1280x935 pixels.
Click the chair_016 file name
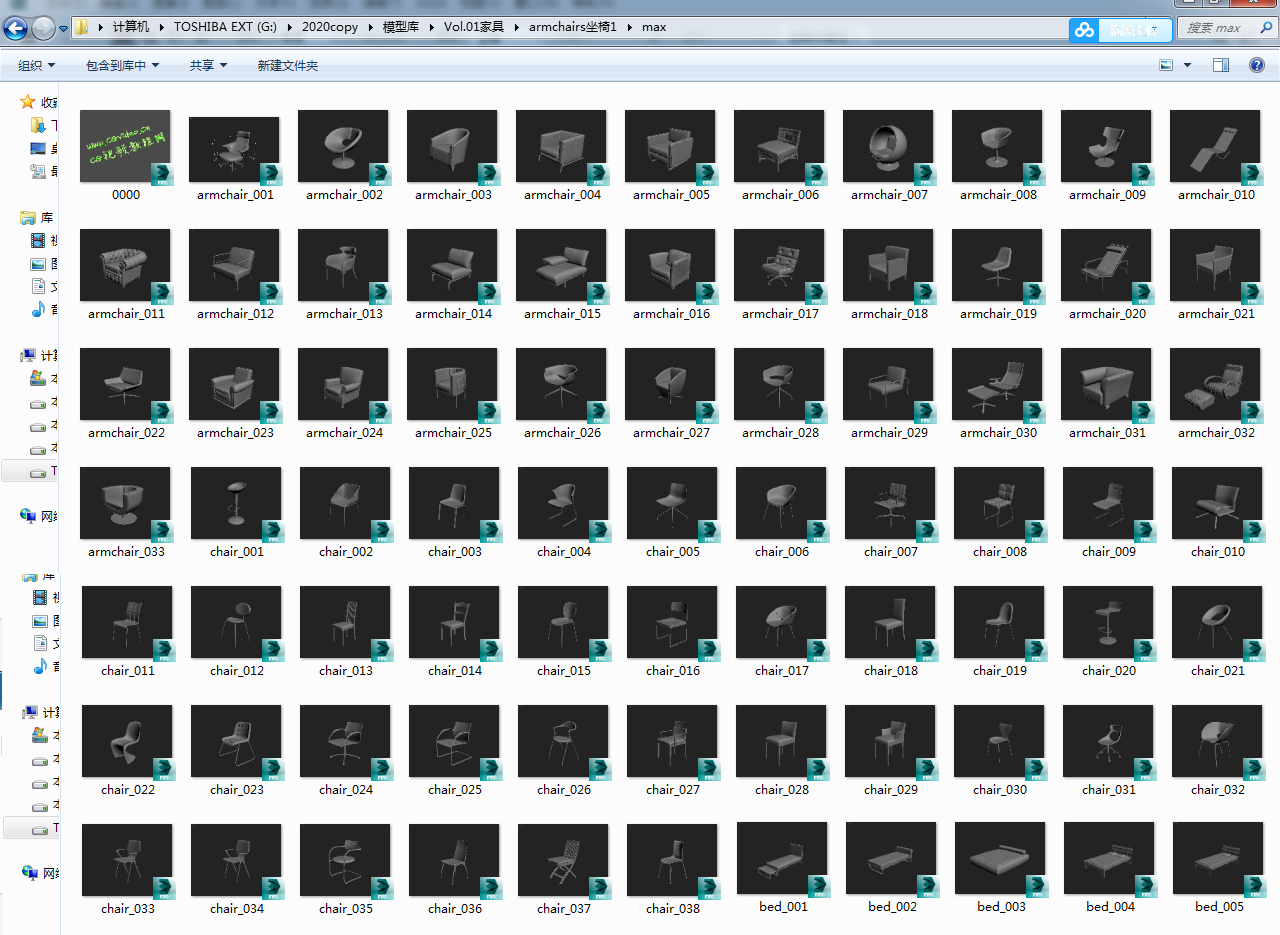point(673,671)
